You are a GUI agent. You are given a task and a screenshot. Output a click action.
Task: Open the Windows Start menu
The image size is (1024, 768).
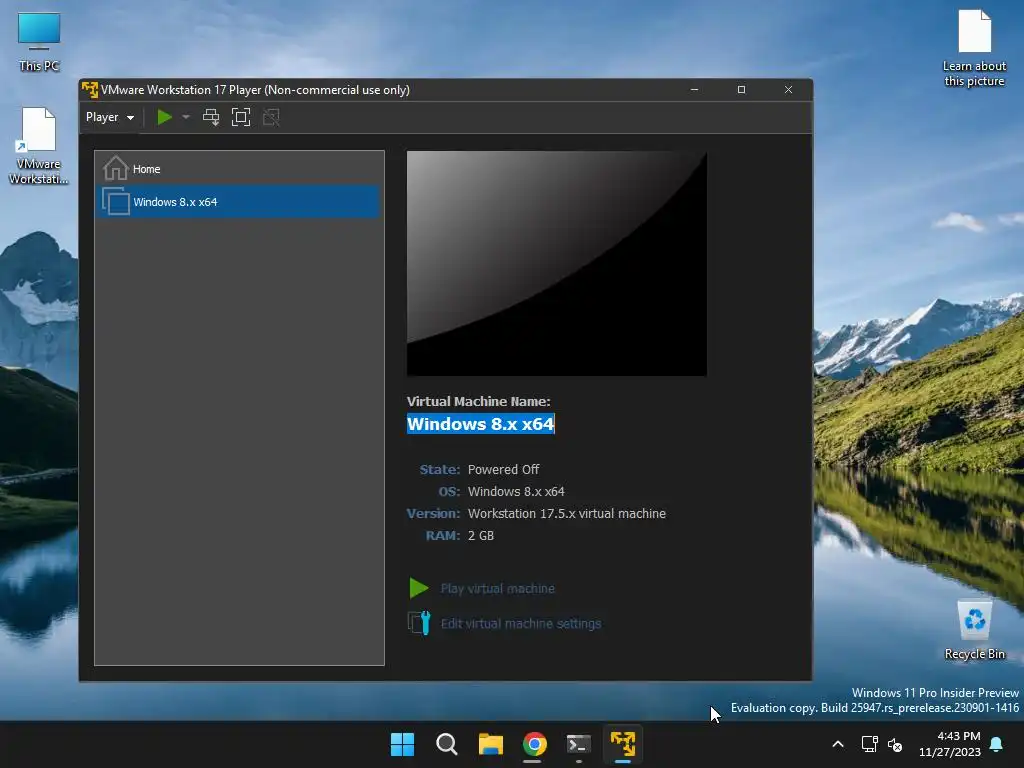point(402,744)
